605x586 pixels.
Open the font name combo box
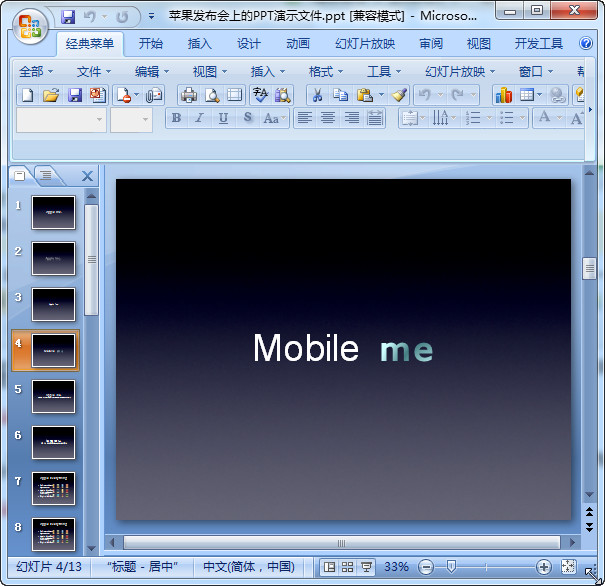(61, 120)
